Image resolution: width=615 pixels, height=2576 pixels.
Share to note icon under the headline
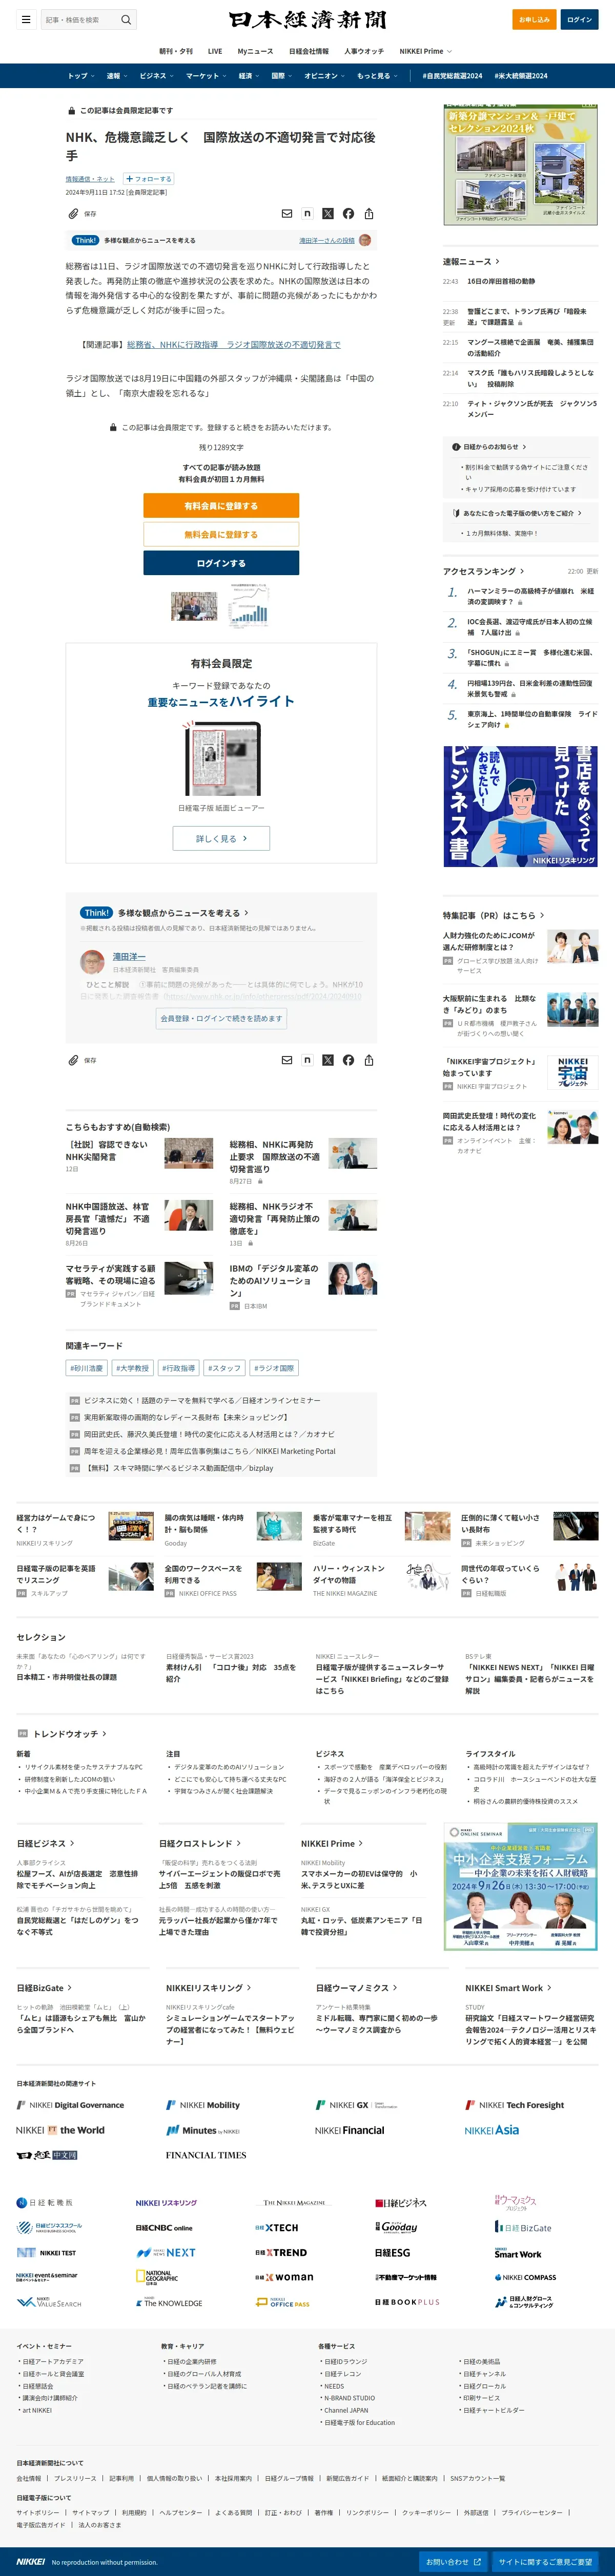click(x=307, y=214)
